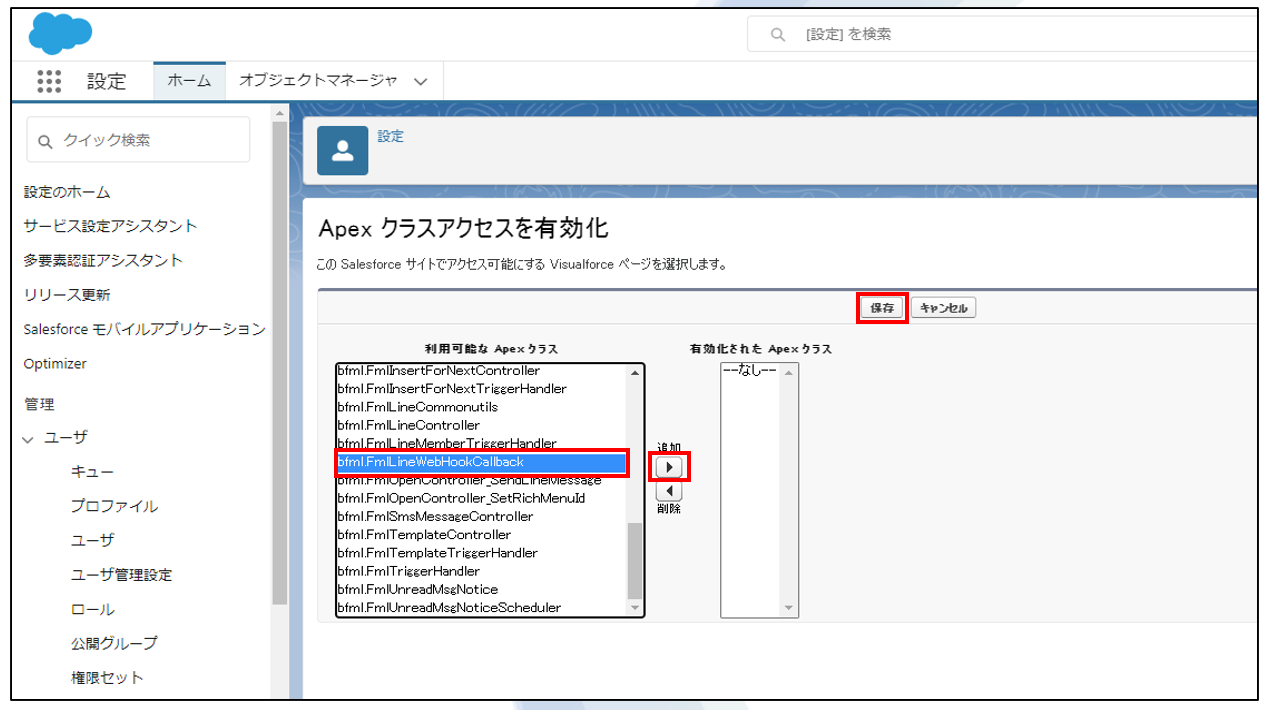Click the 保存 button
This screenshot has height=710, width=1262.
[x=882, y=308]
